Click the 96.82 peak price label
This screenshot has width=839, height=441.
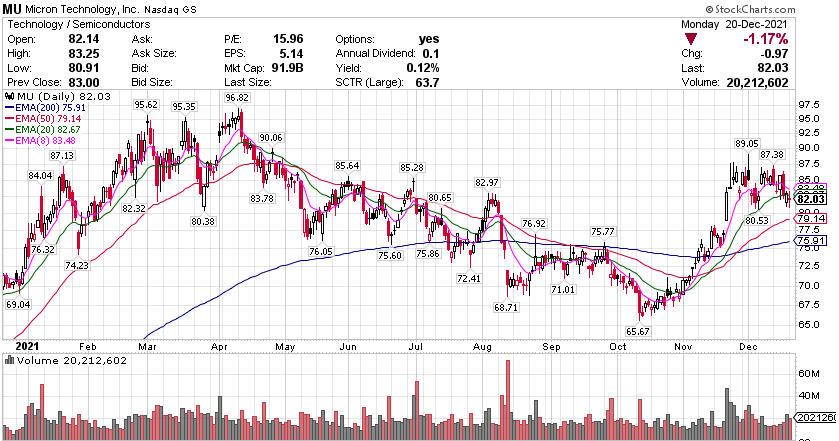pos(237,97)
